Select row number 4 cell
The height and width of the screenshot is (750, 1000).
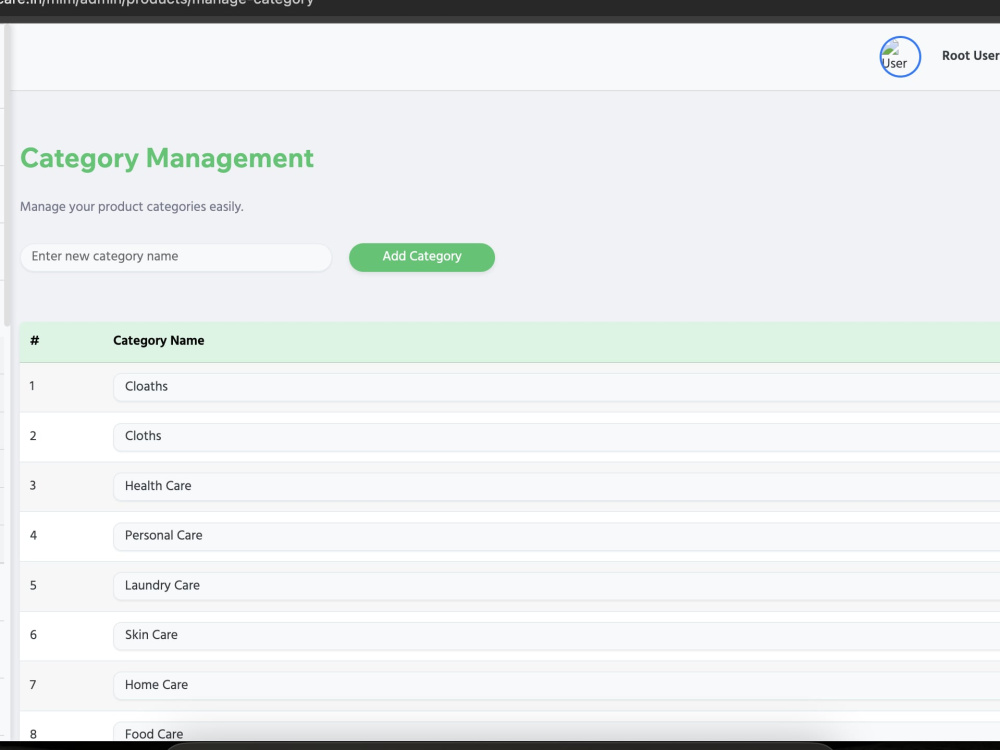33,535
